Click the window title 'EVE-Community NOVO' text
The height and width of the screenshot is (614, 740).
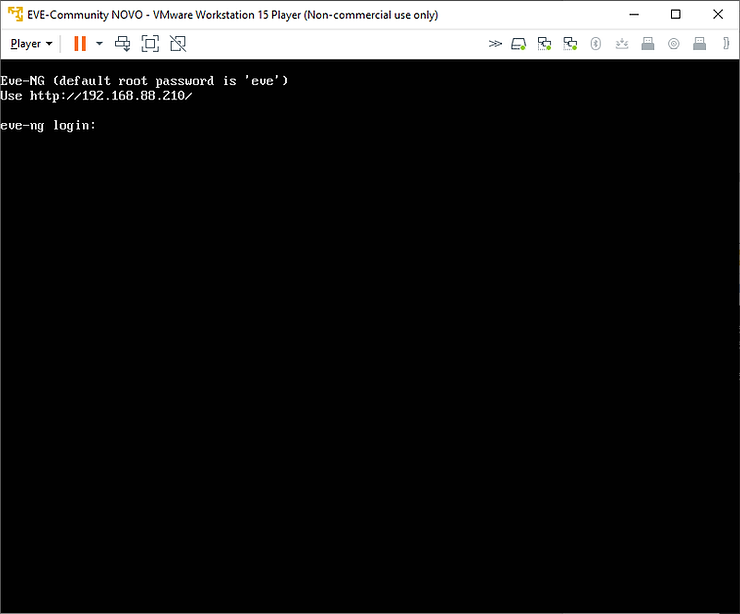coord(85,15)
